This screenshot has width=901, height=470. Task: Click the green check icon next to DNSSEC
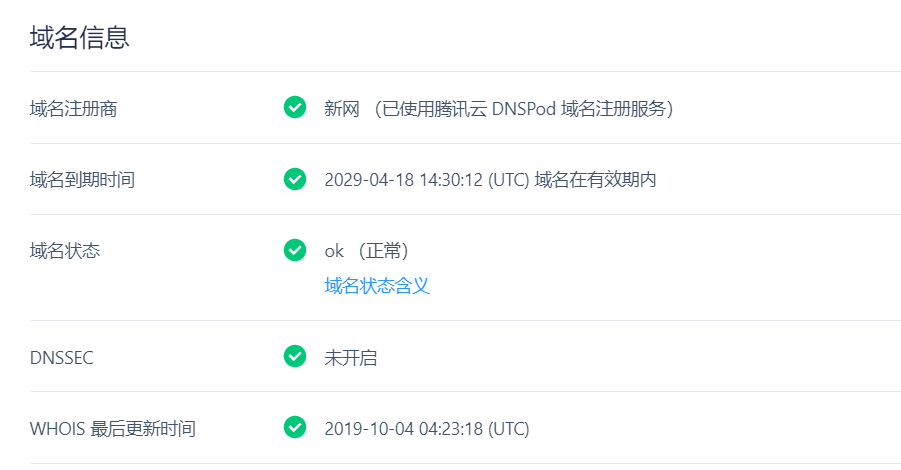pos(295,356)
